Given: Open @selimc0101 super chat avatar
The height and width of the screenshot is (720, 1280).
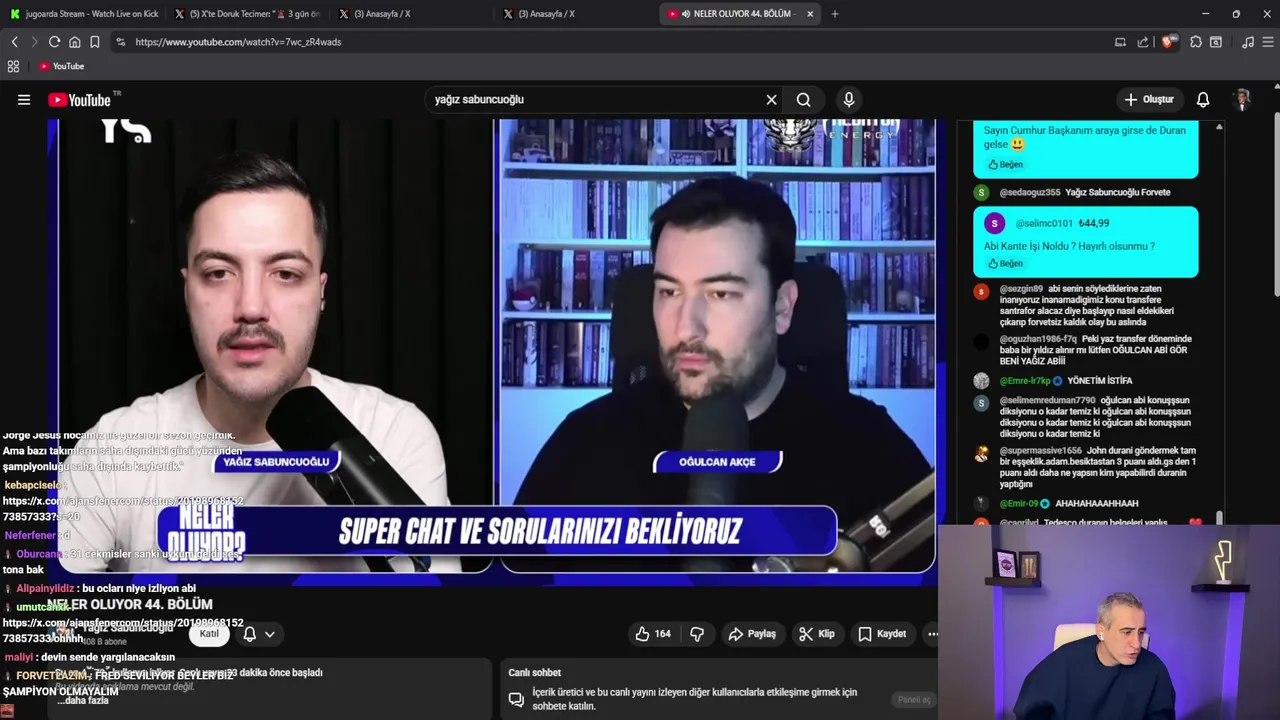Looking at the screenshot, I should coord(994,223).
